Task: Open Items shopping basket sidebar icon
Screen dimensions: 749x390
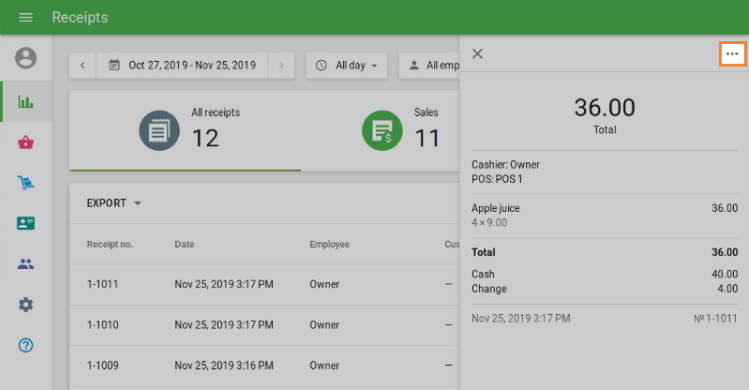Action: (26, 142)
